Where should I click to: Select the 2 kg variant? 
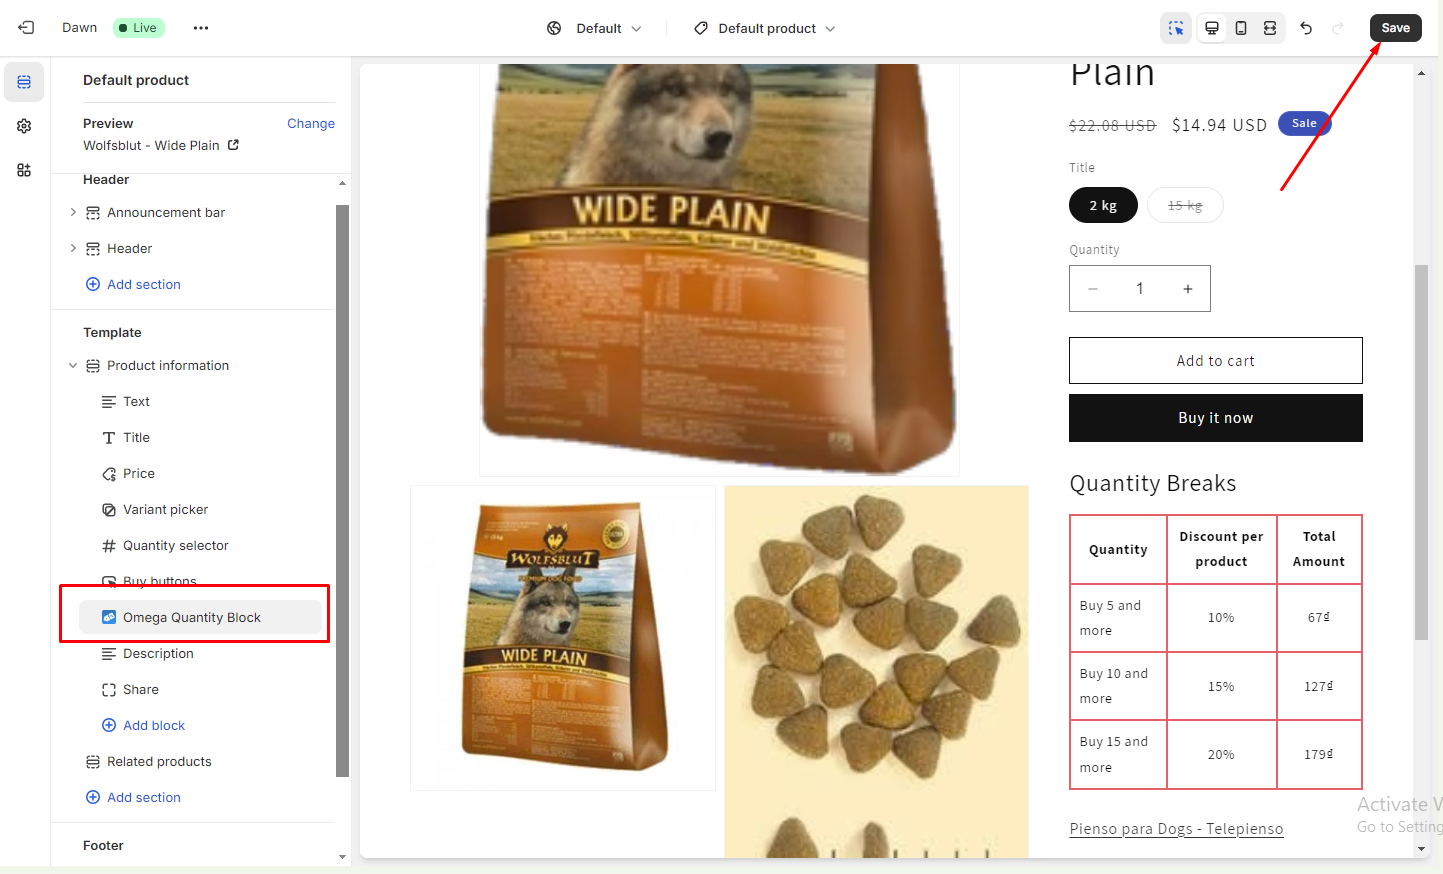[1103, 205]
